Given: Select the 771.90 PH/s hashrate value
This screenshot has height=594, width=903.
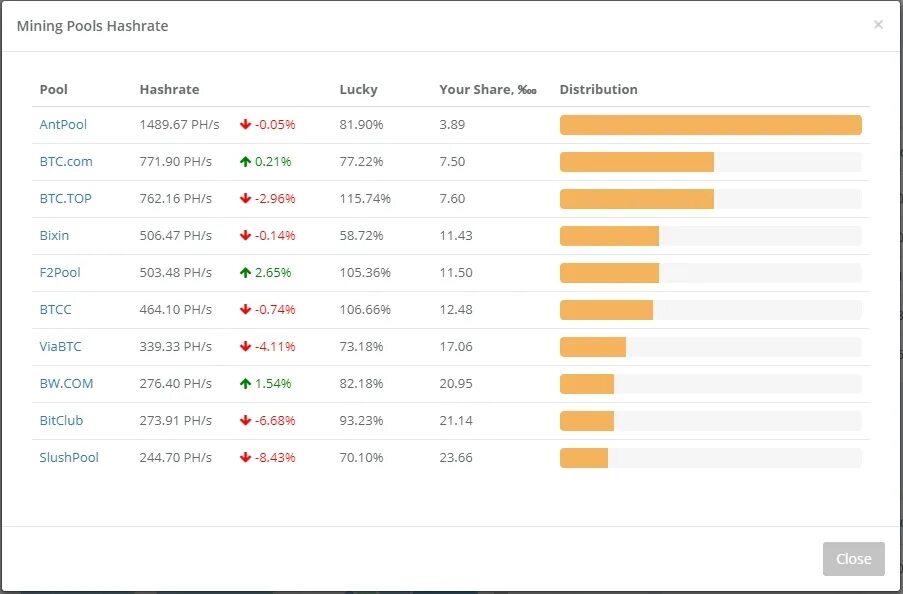Looking at the screenshot, I should 176,161.
